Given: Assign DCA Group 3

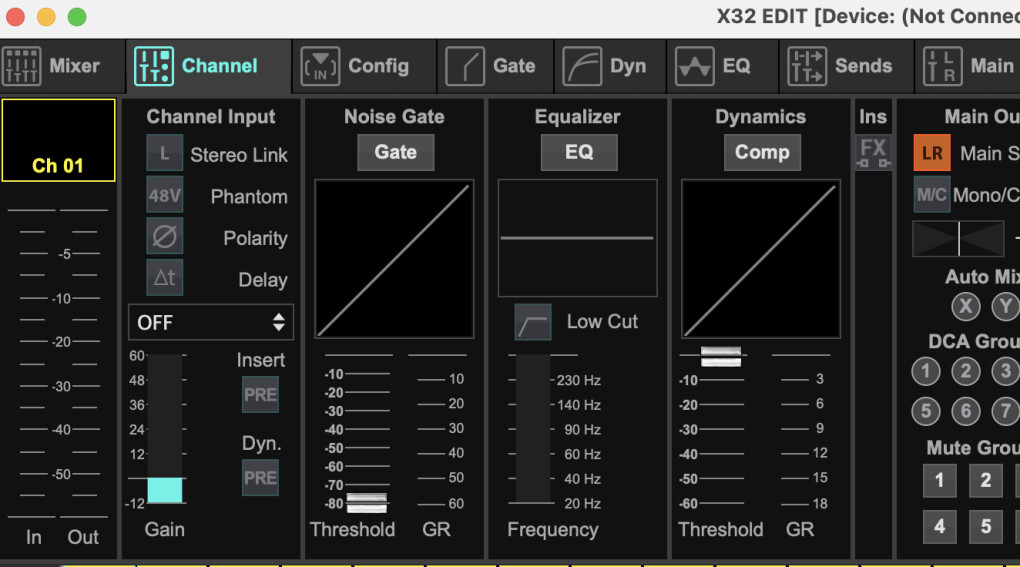Looking at the screenshot, I should [1006, 371].
